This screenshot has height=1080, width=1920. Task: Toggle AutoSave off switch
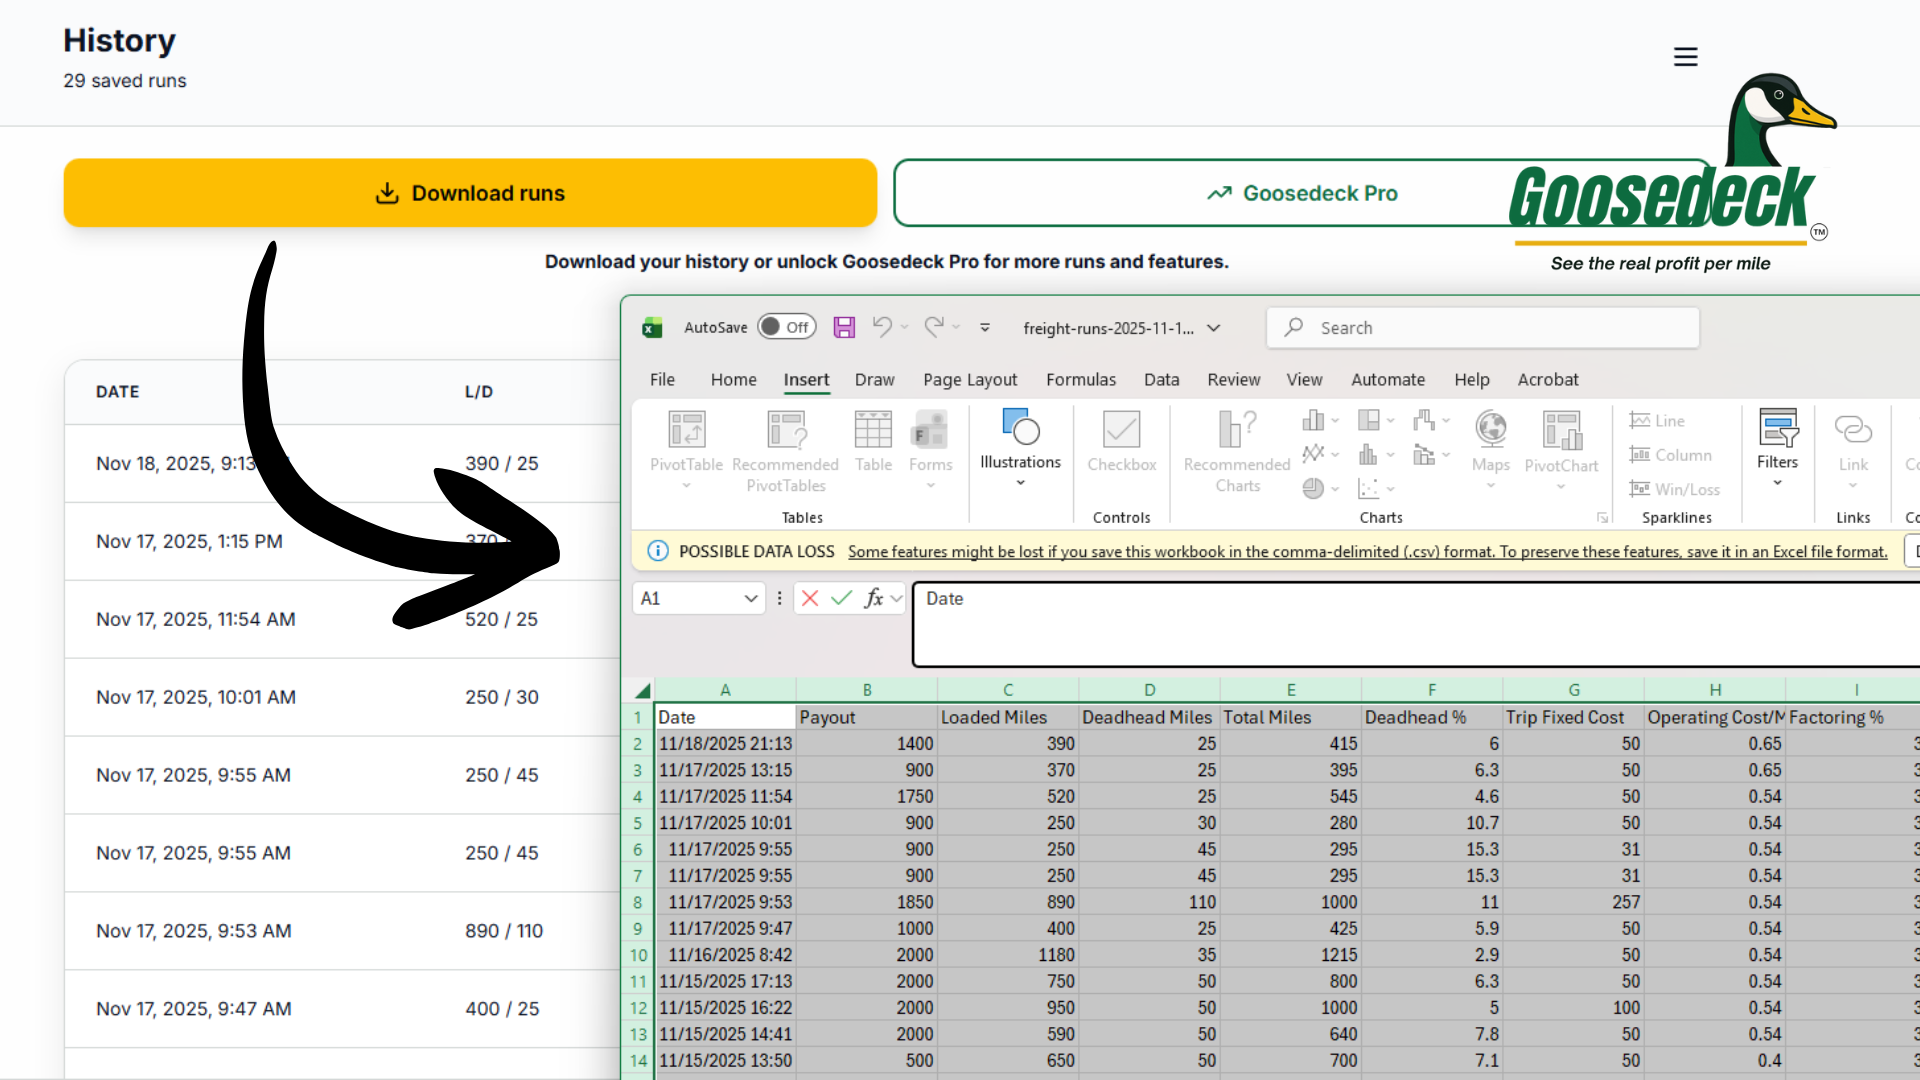pos(787,326)
